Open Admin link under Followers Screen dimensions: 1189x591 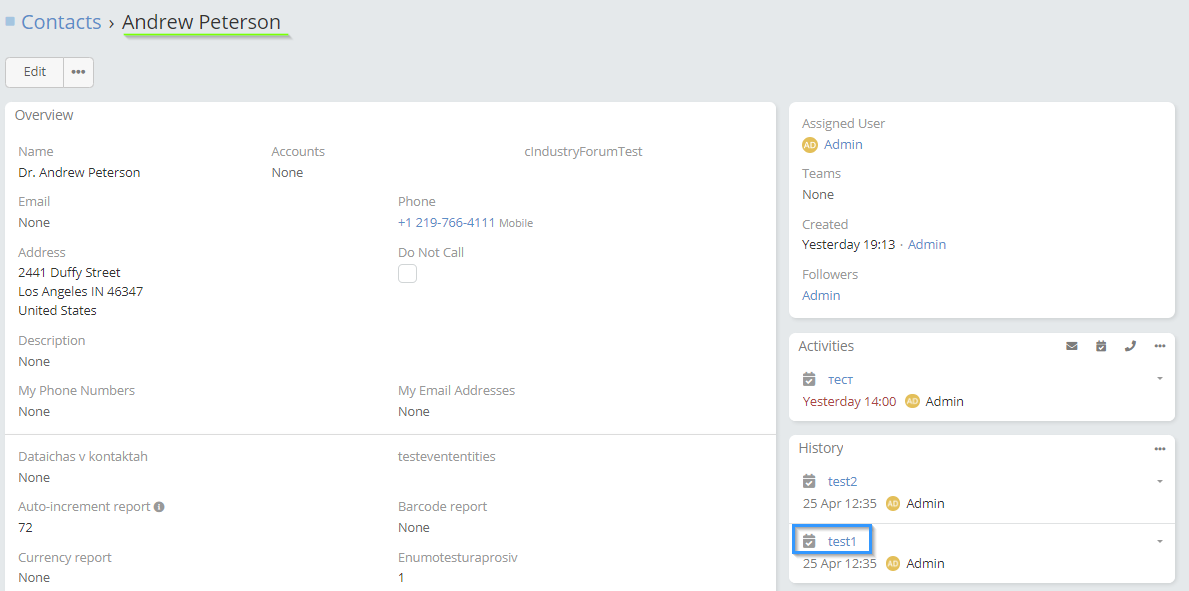(821, 296)
